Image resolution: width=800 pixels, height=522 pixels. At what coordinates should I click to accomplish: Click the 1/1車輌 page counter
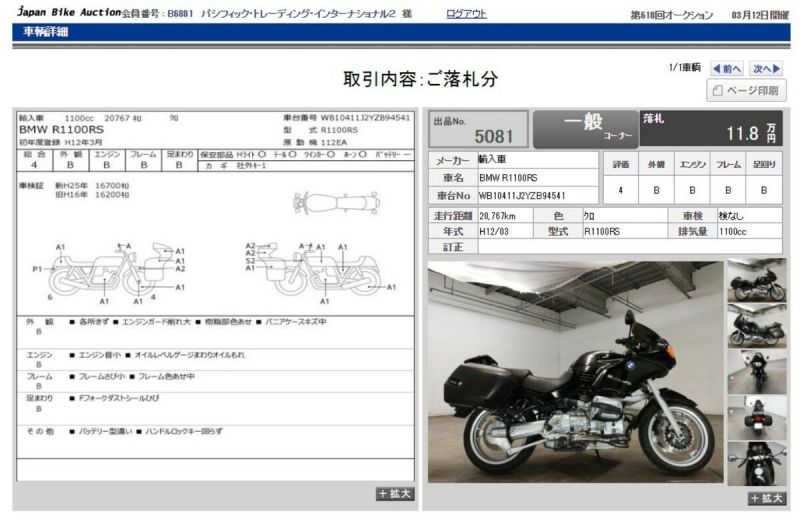pyautogui.click(x=685, y=67)
